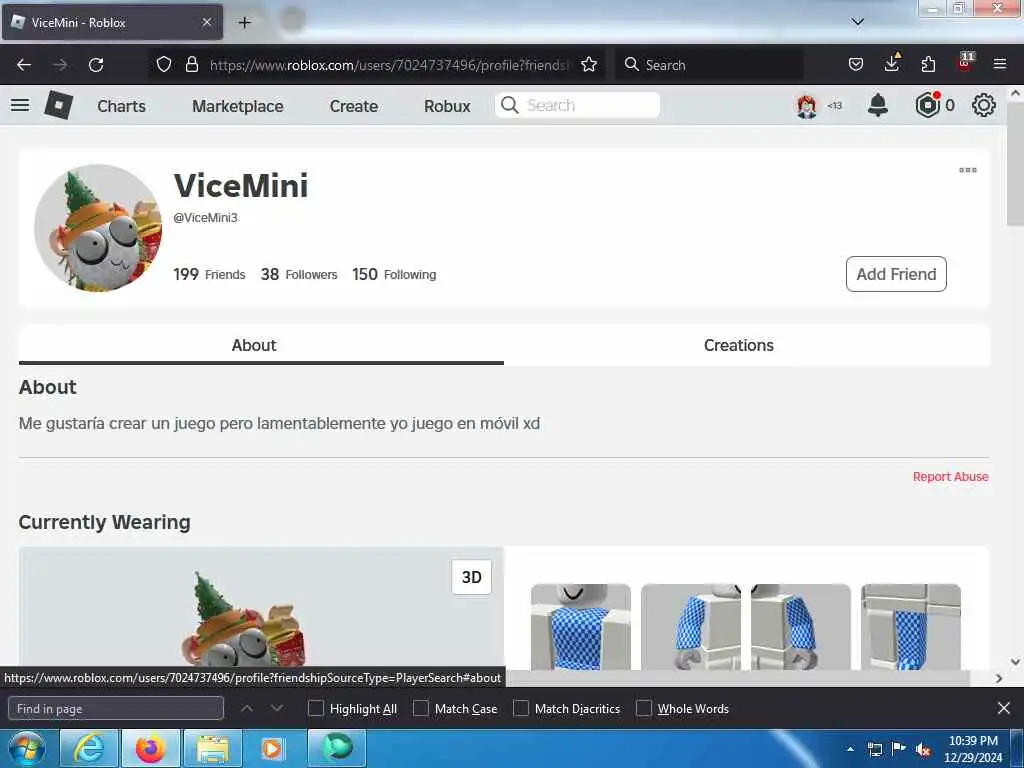Click the Report Abuse link

pos(950,477)
